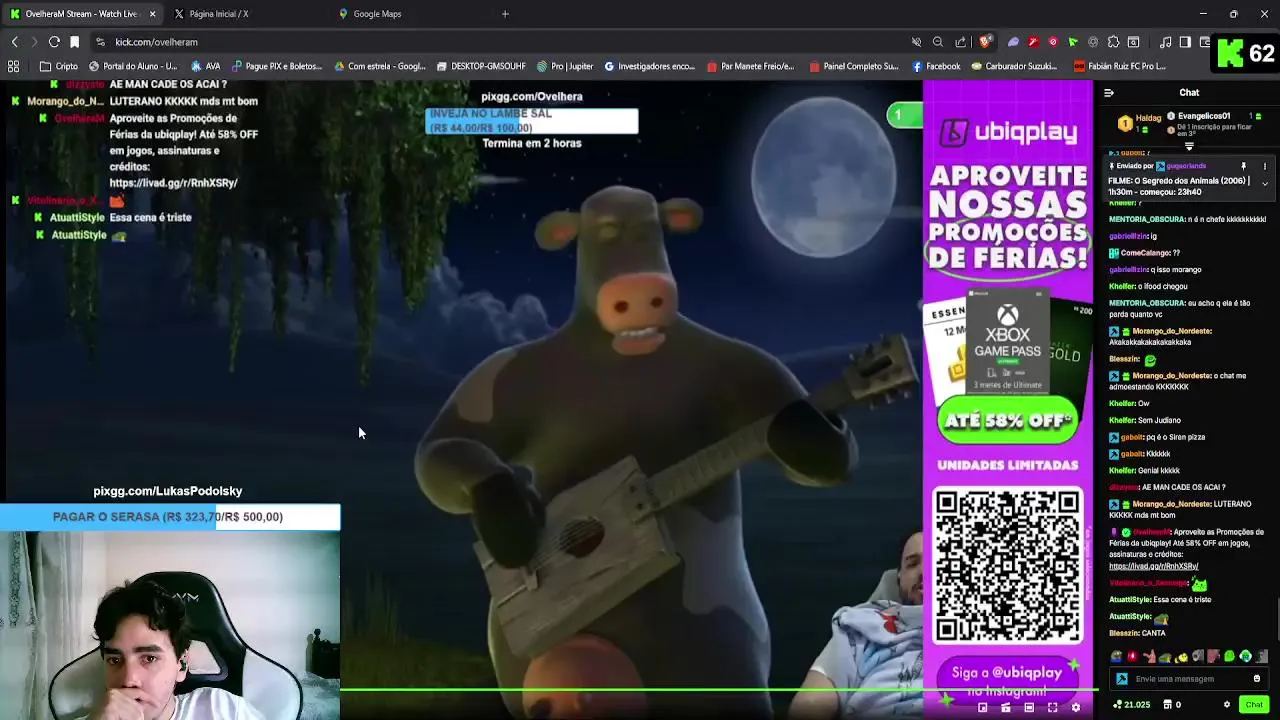Click the ubiqplay QR code
This screenshot has width=1280, height=720.
(x=1007, y=565)
